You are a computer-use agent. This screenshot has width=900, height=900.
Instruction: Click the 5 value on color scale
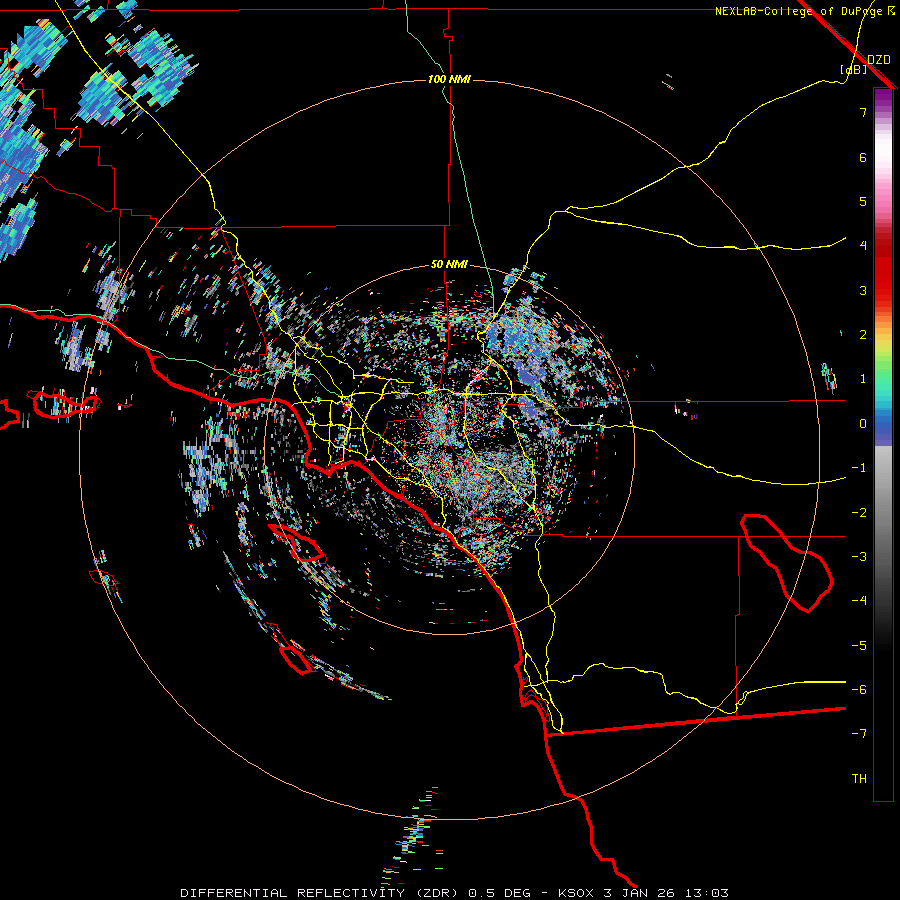[863, 201]
